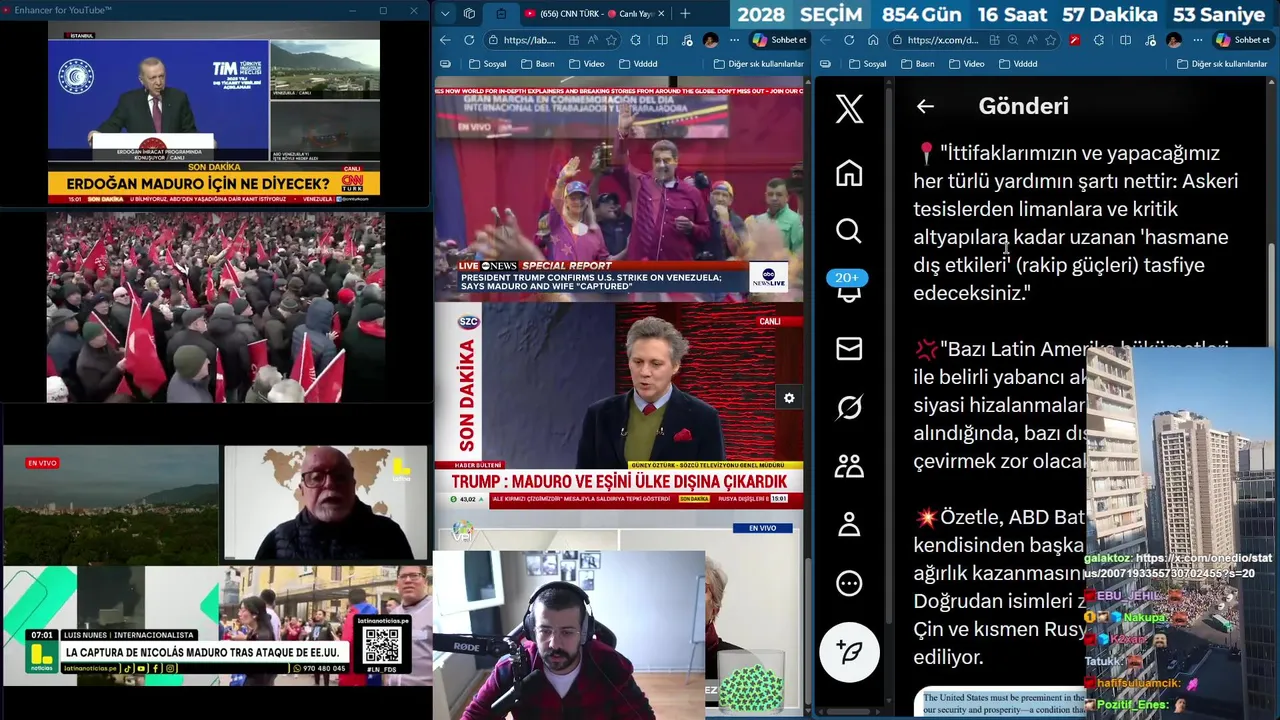The width and height of the screenshot is (1280, 720).
Task: Open Profile icon in X sidebar
Action: [849, 524]
